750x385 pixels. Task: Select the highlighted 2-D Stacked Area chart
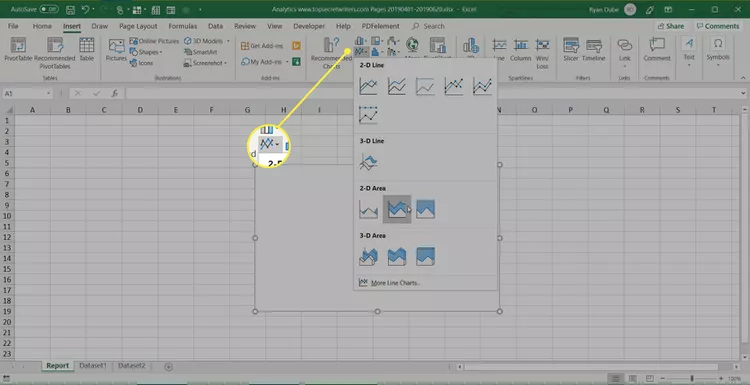pyautogui.click(x=397, y=209)
